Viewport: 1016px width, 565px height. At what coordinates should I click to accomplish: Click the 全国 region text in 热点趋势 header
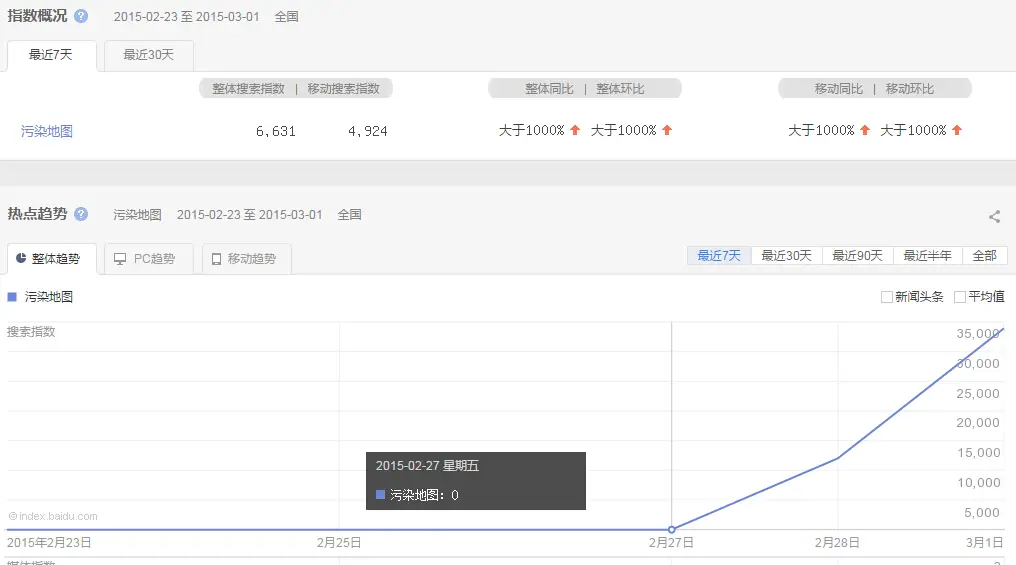(349, 214)
